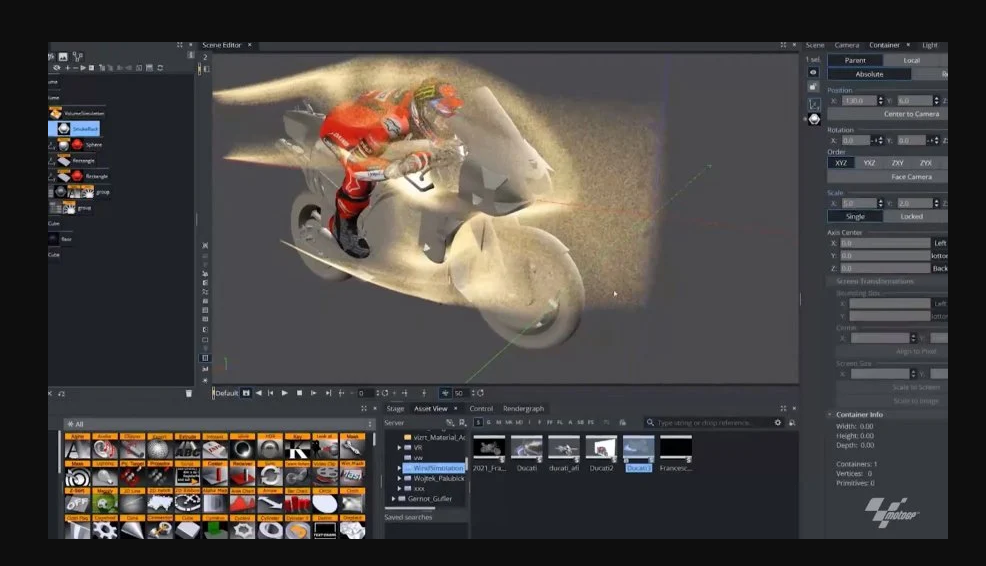Open the Rendergraph tab
This screenshot has width=986, height=566.
(523, 409)
